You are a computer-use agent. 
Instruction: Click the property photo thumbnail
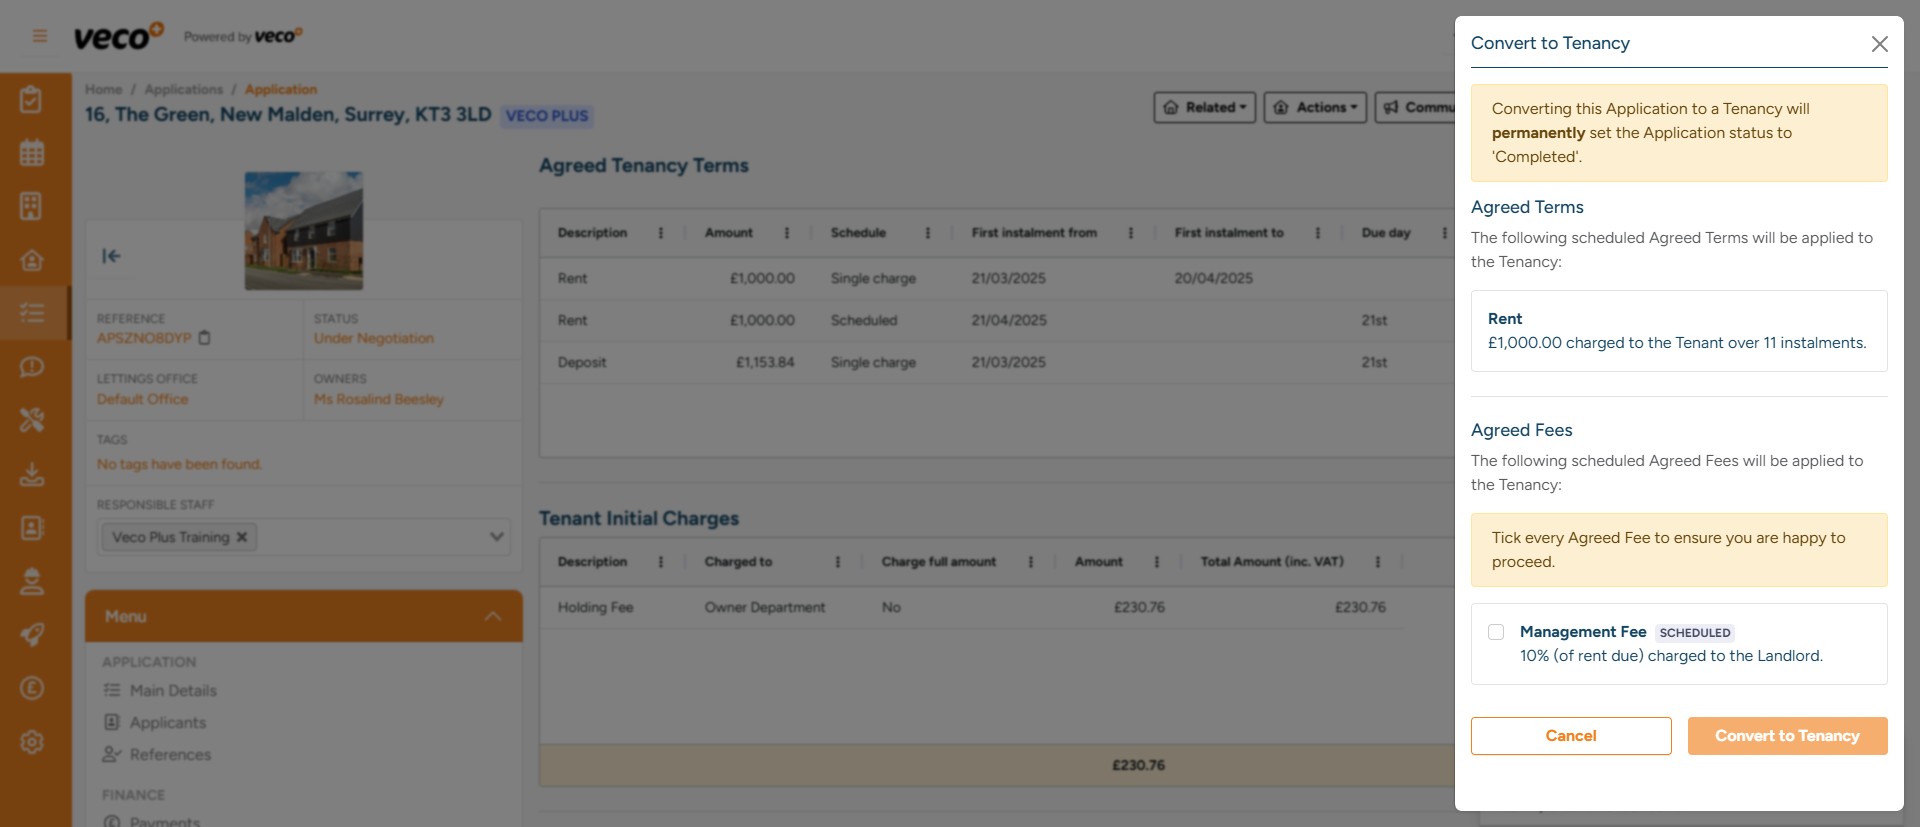(x=304, y=231)
